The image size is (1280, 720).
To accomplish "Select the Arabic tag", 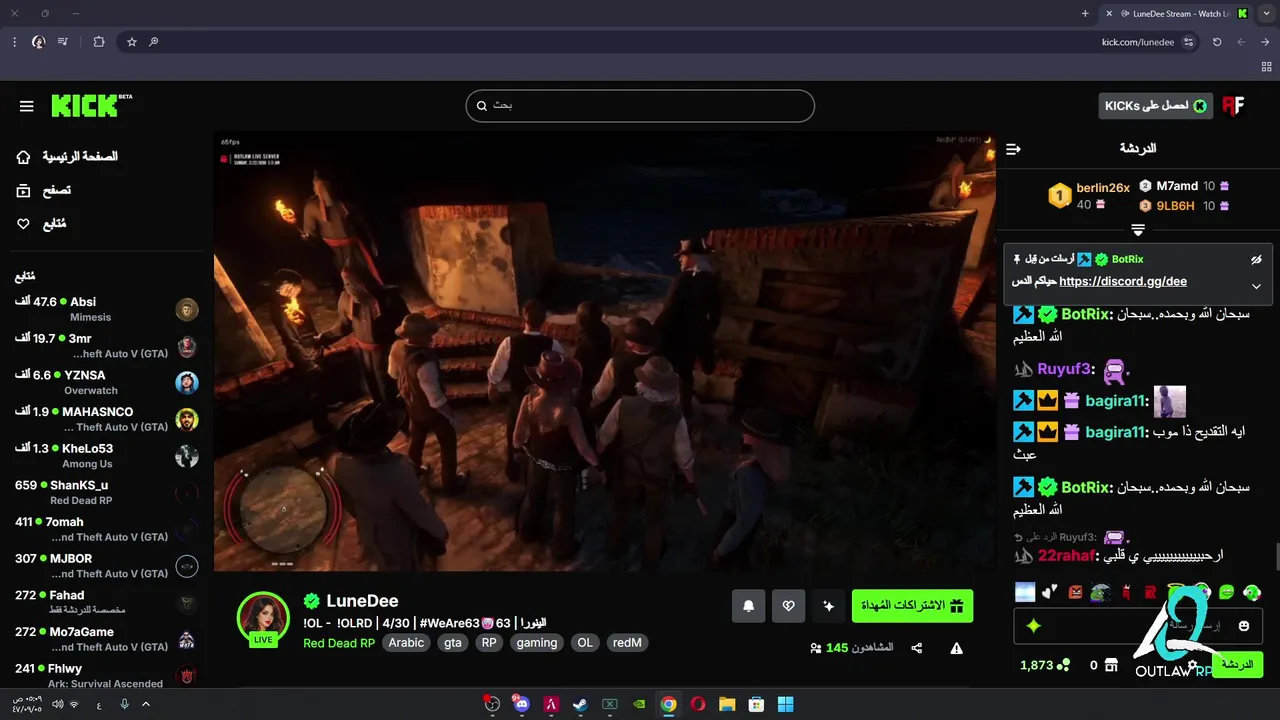I will tap(406, 643).
